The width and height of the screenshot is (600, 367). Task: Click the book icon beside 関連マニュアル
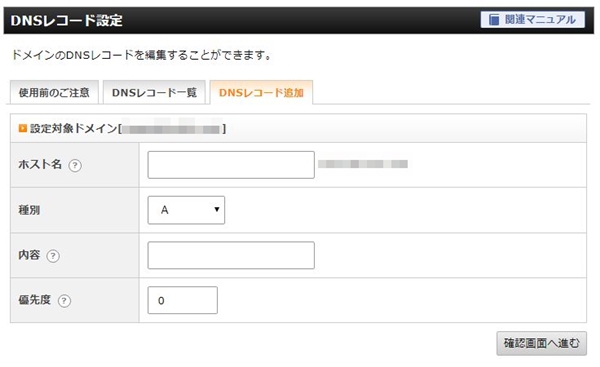pyautogui.click(x=494, y=20)
